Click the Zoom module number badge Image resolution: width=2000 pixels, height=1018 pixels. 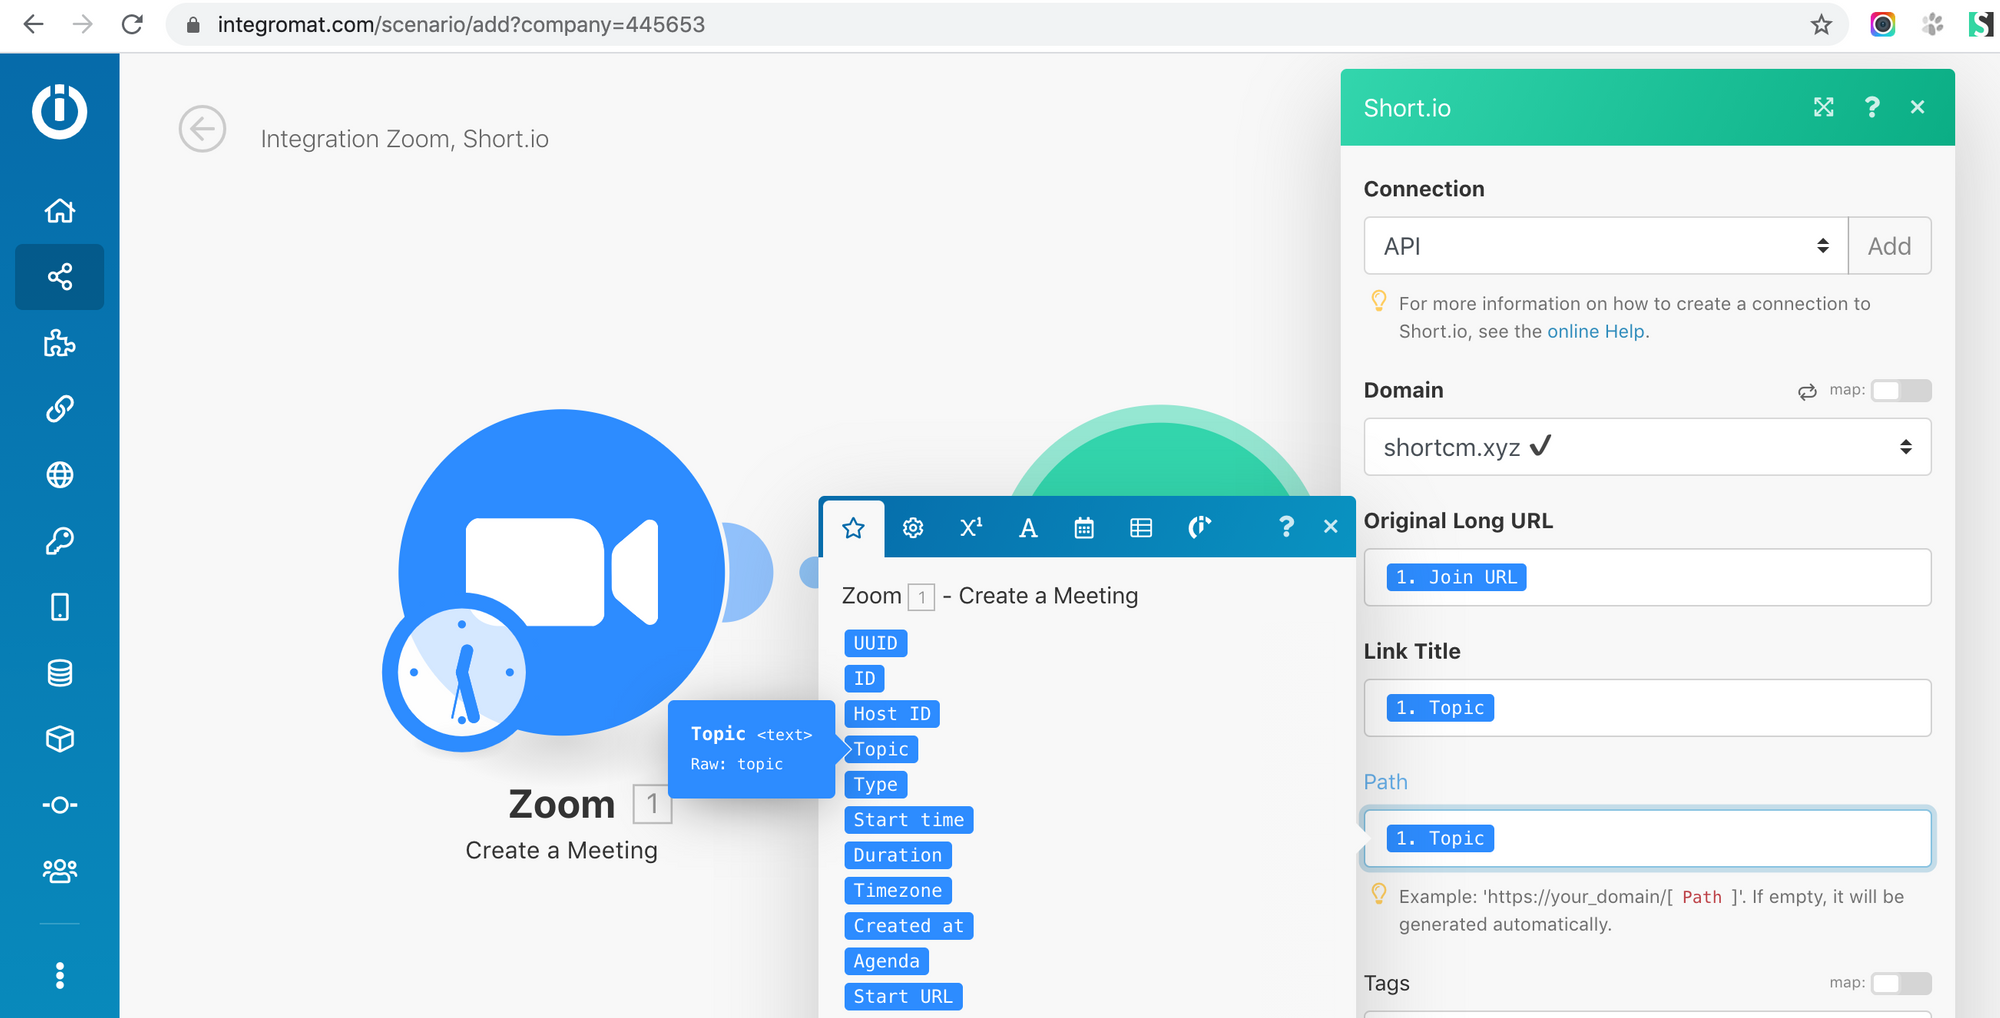pos(652,804)
